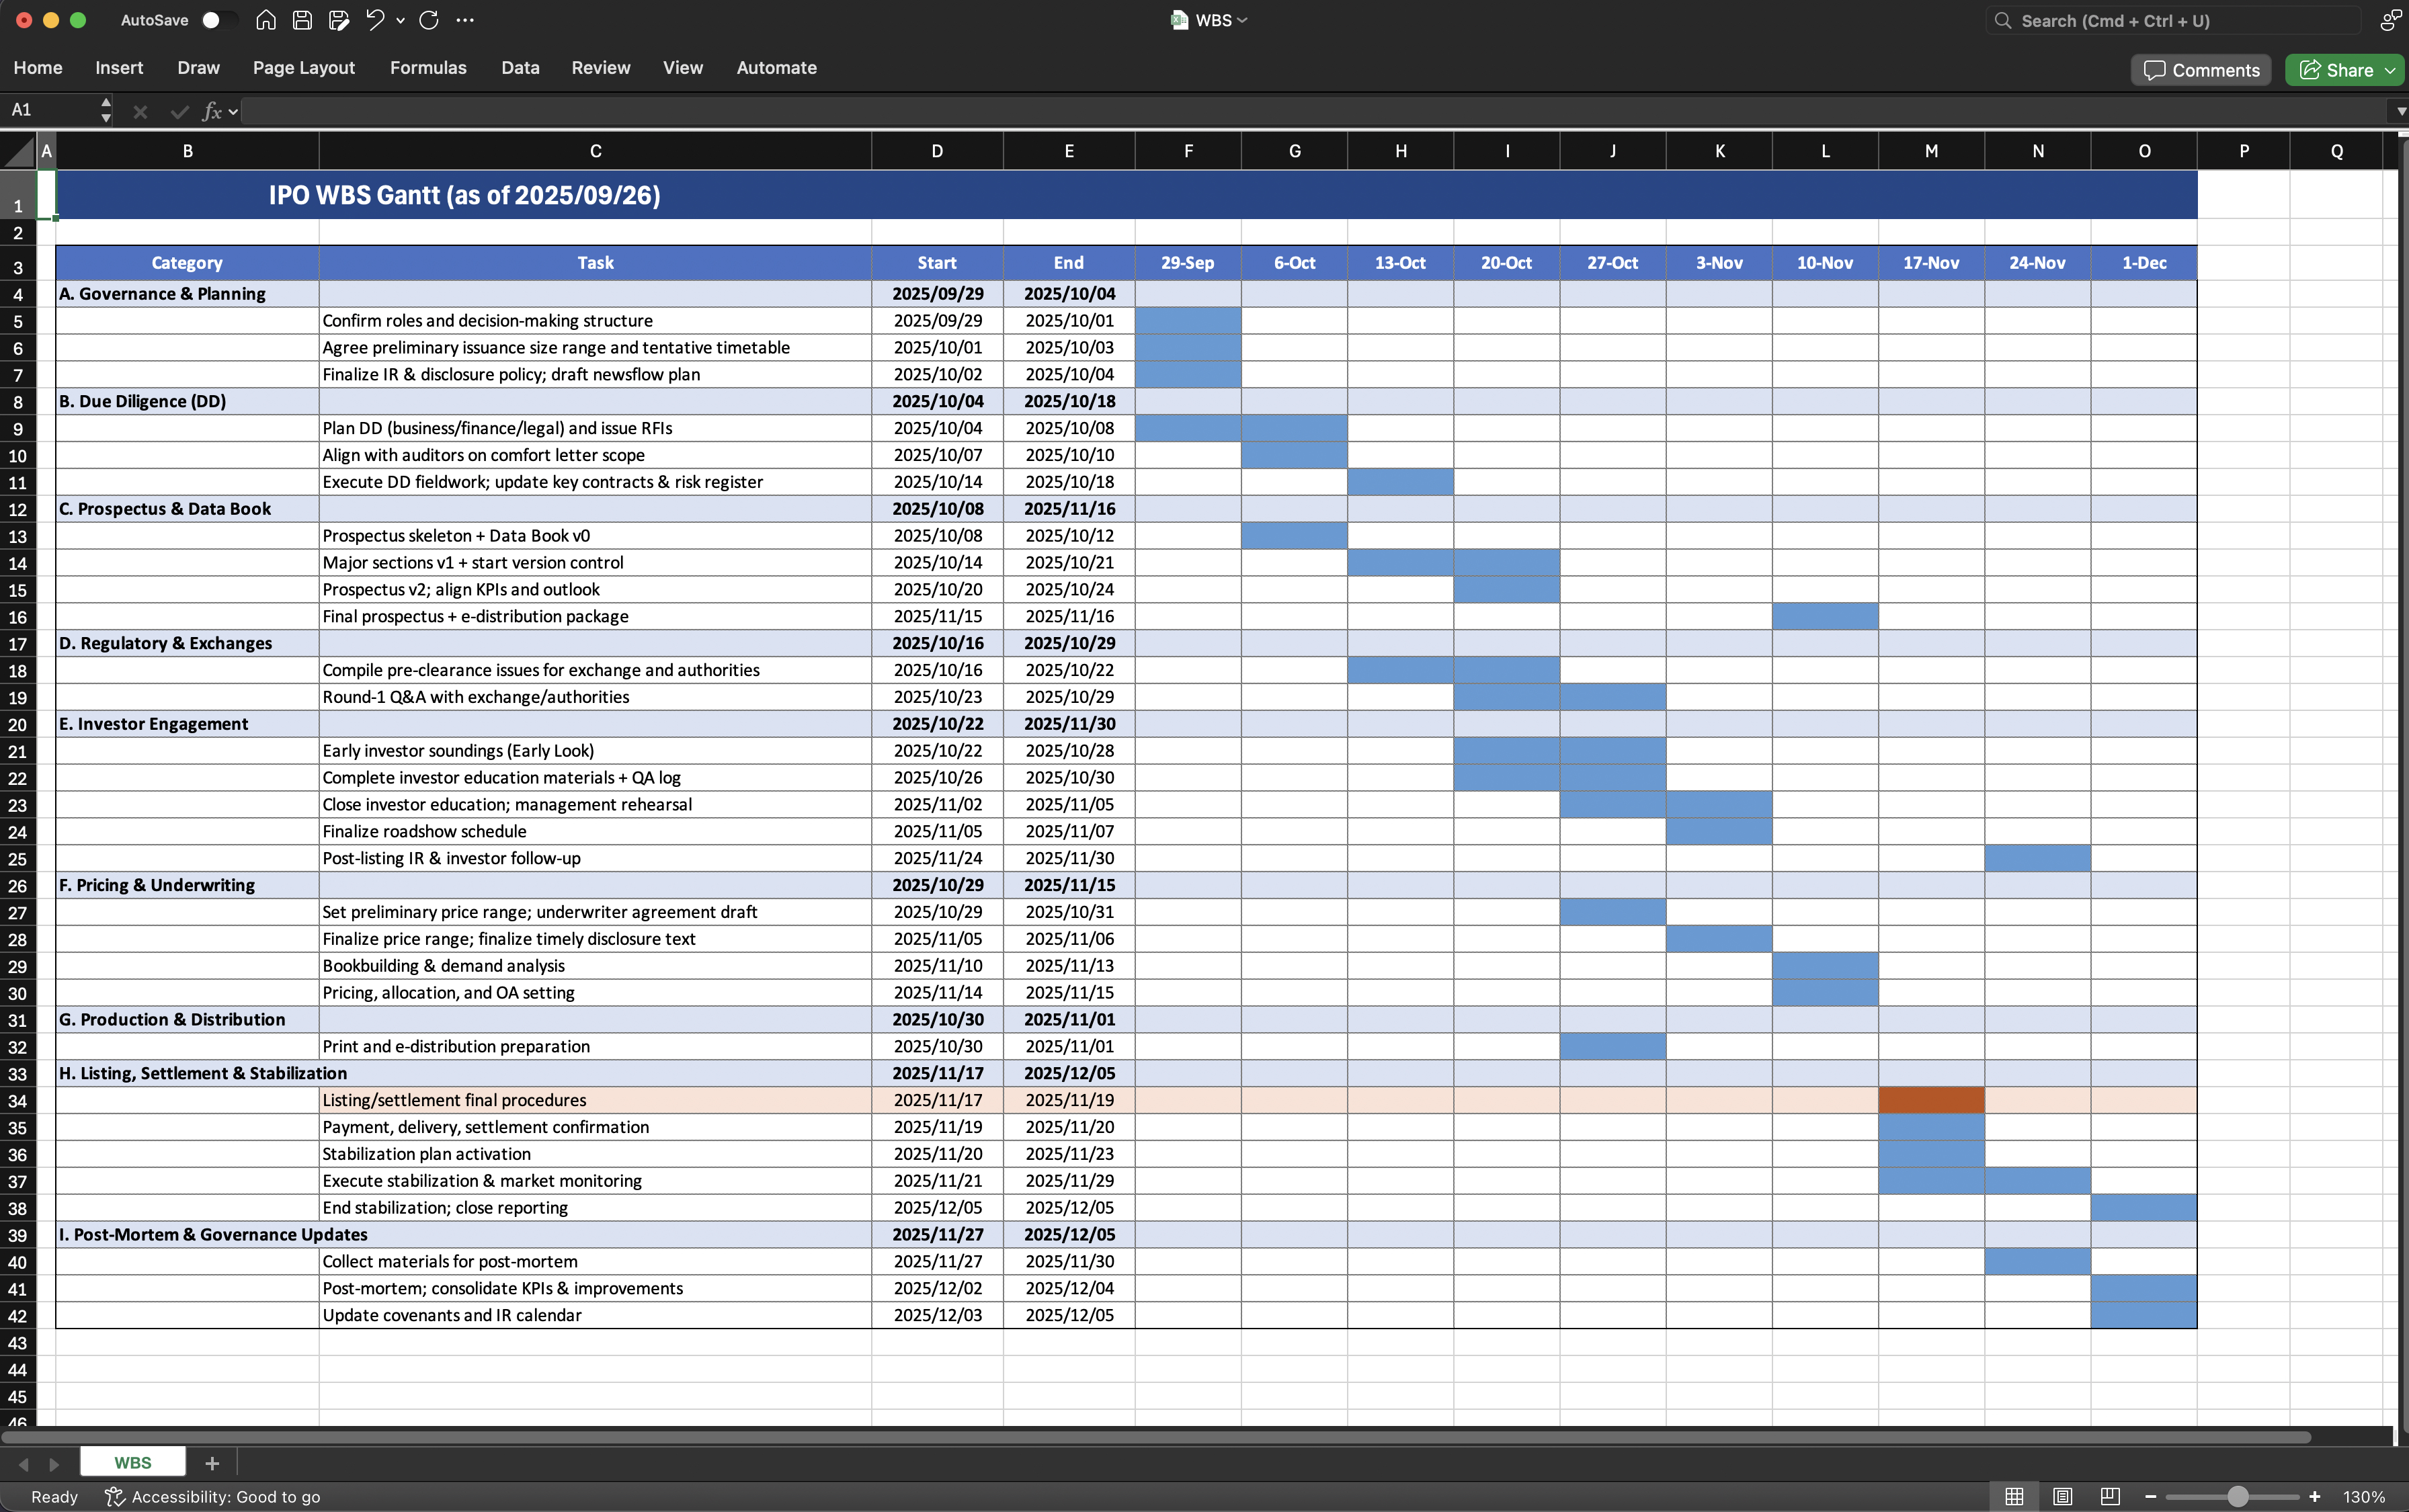Open the Comments pane
Viewport: 2409px width, 1512px height.
[2201, 70]
